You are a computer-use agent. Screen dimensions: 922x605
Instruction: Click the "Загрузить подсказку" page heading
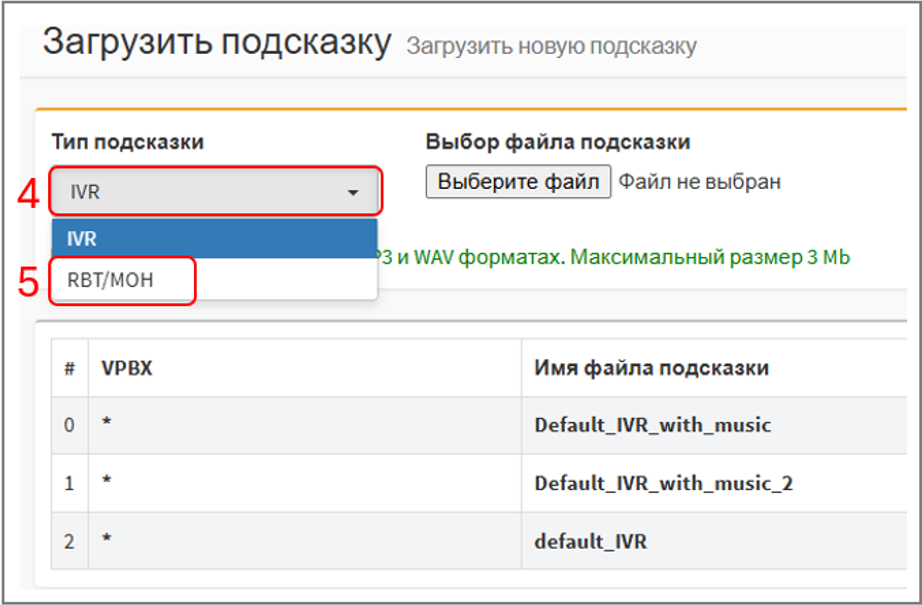pos(216,43)
